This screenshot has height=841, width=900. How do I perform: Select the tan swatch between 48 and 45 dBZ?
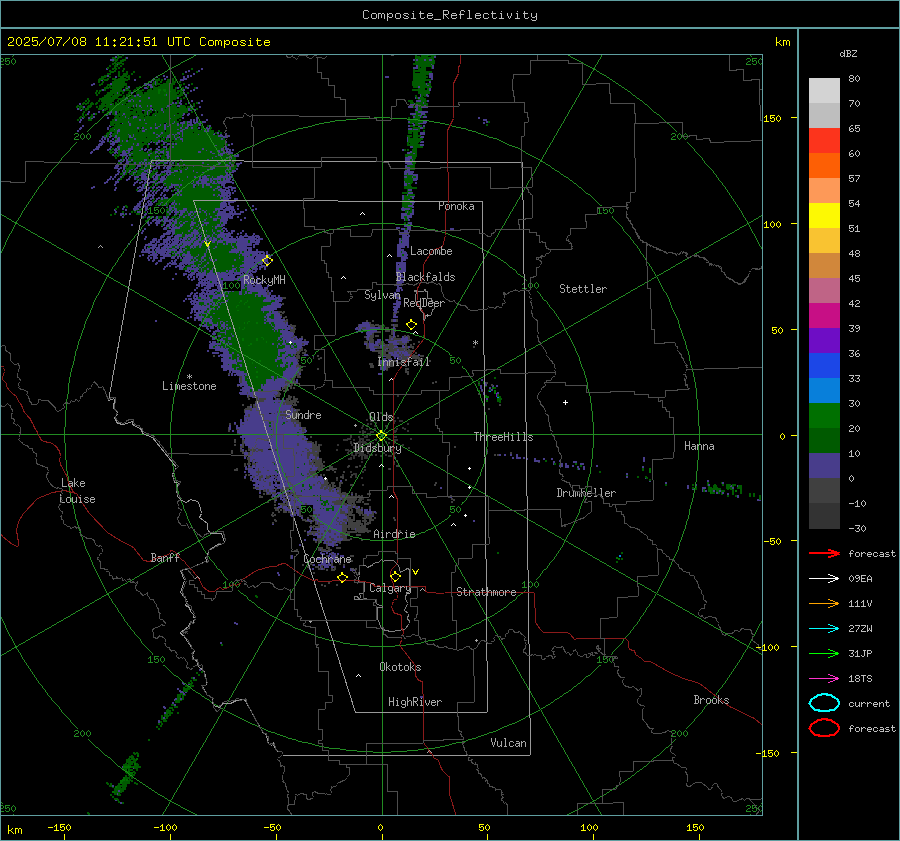tap(824, 266)
